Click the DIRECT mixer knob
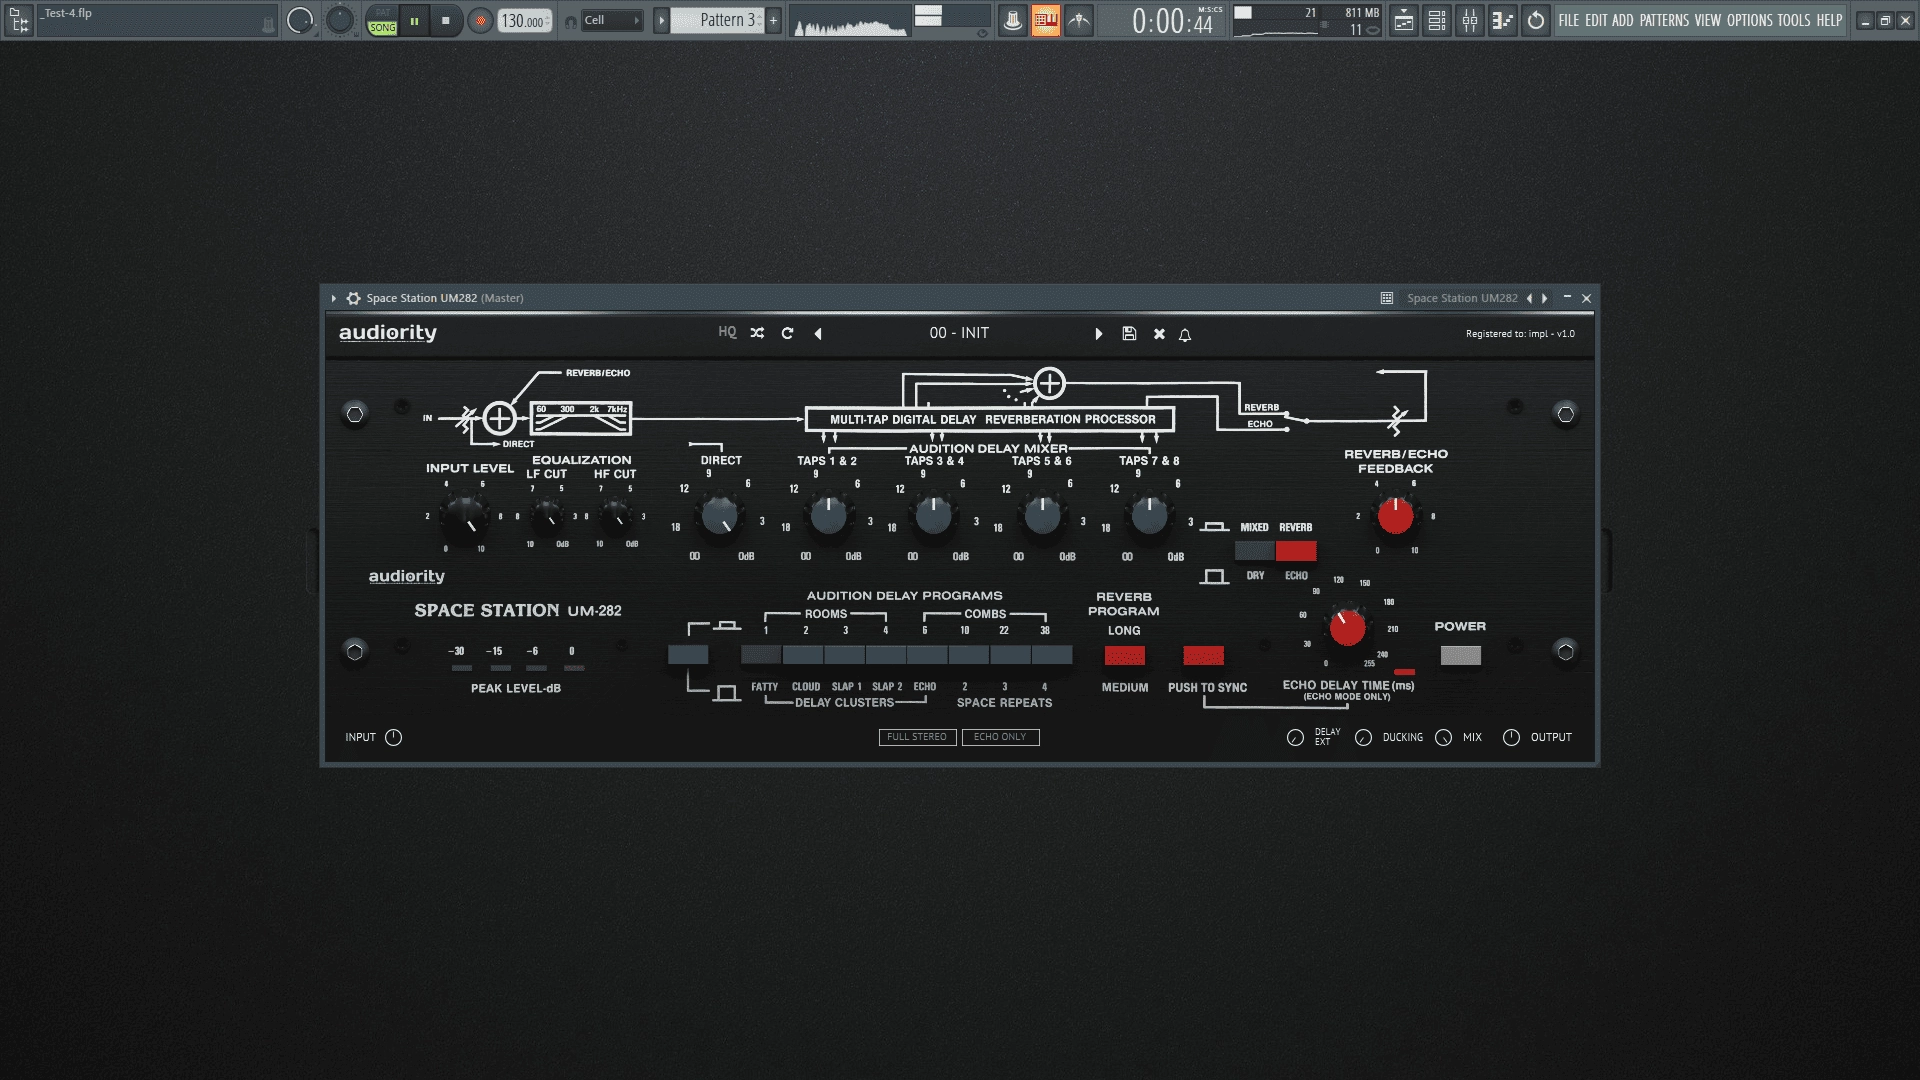This screenshot has height=1080, width=1920. (720, 516)
